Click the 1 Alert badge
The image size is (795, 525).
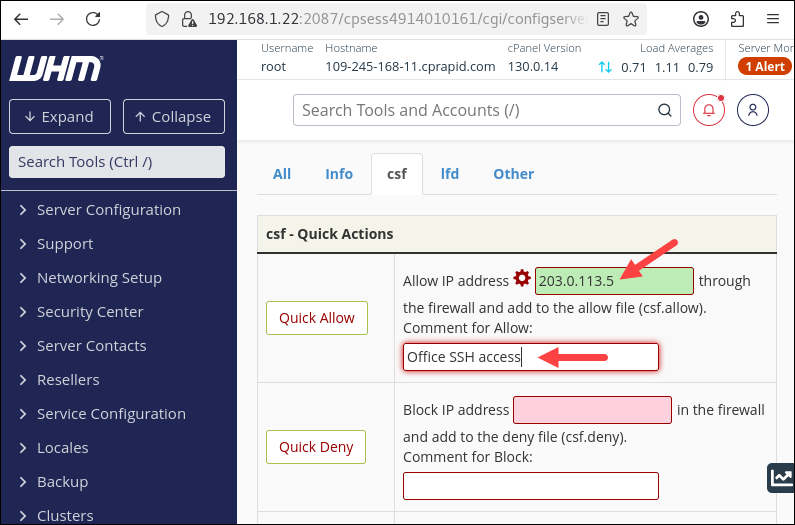(765, 67)
